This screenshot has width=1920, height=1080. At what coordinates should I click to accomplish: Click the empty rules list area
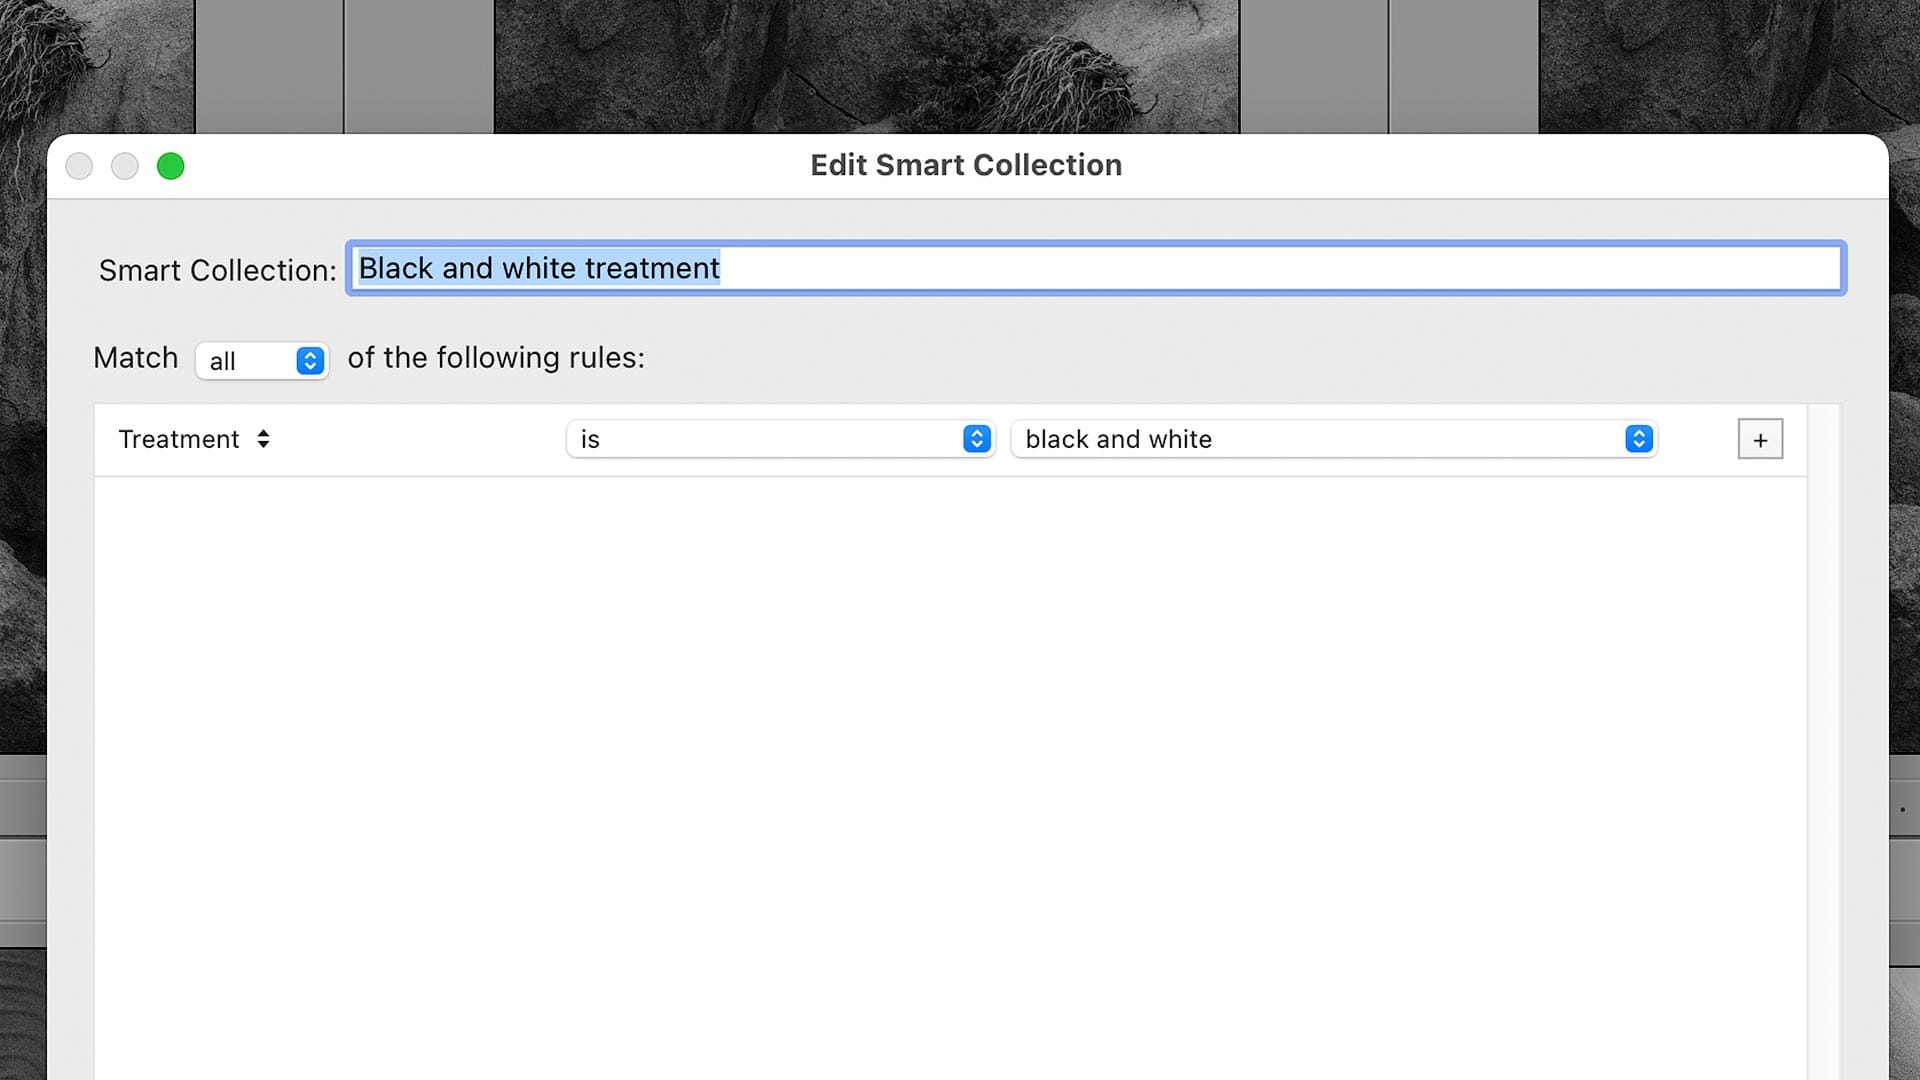(x=950, y=770)
